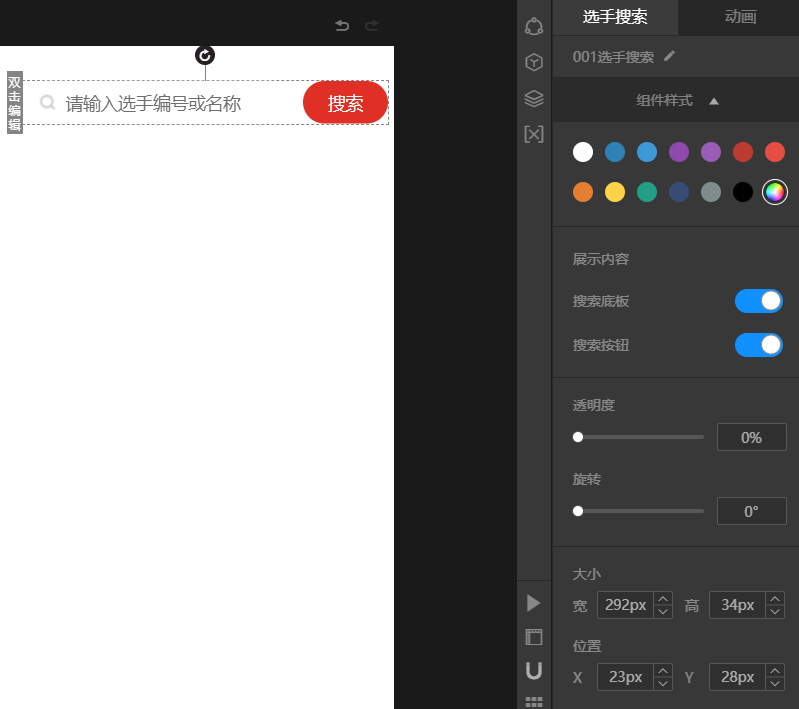Toggle the magnet snap icon
Viewport: 799px width, 709px height.
tap(534, 671)
